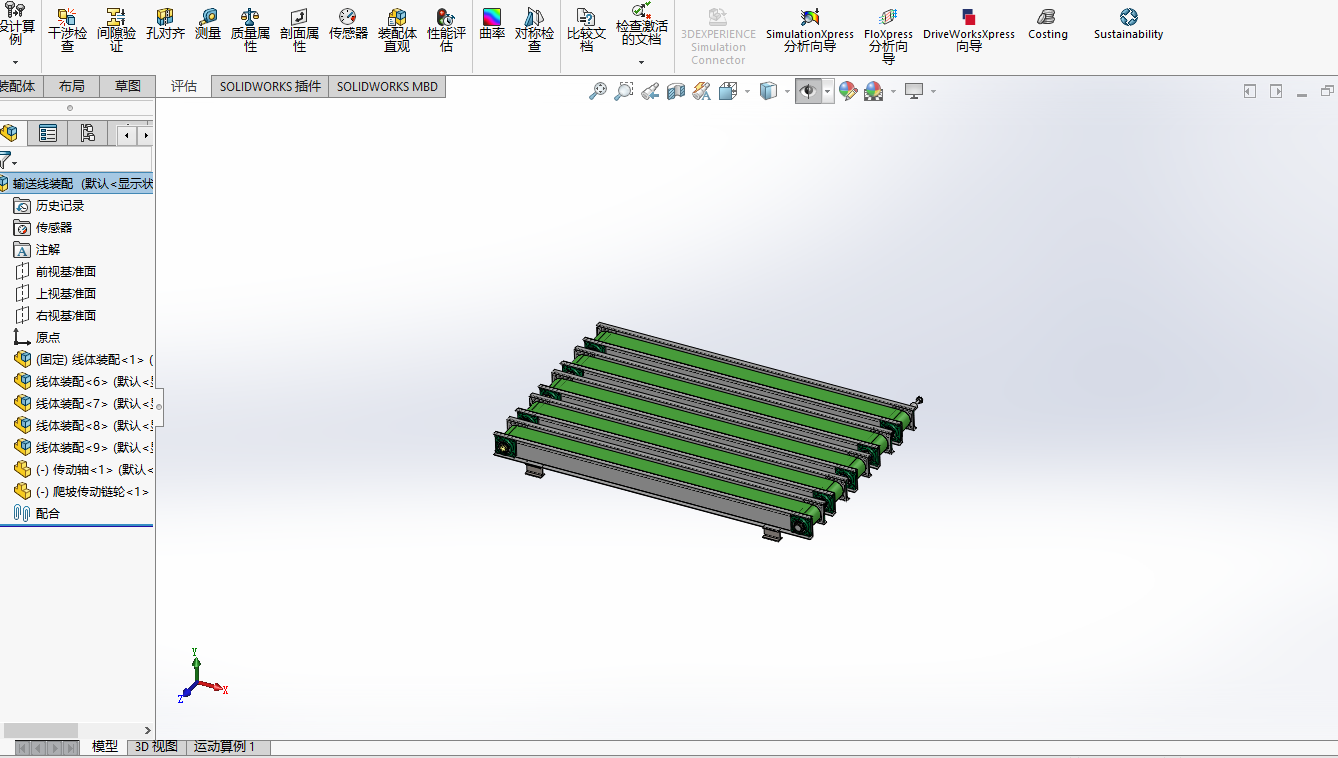Switch to the 布局 ribbon tab
Viewport: 1338px width, 758px height.
point(72,86)
